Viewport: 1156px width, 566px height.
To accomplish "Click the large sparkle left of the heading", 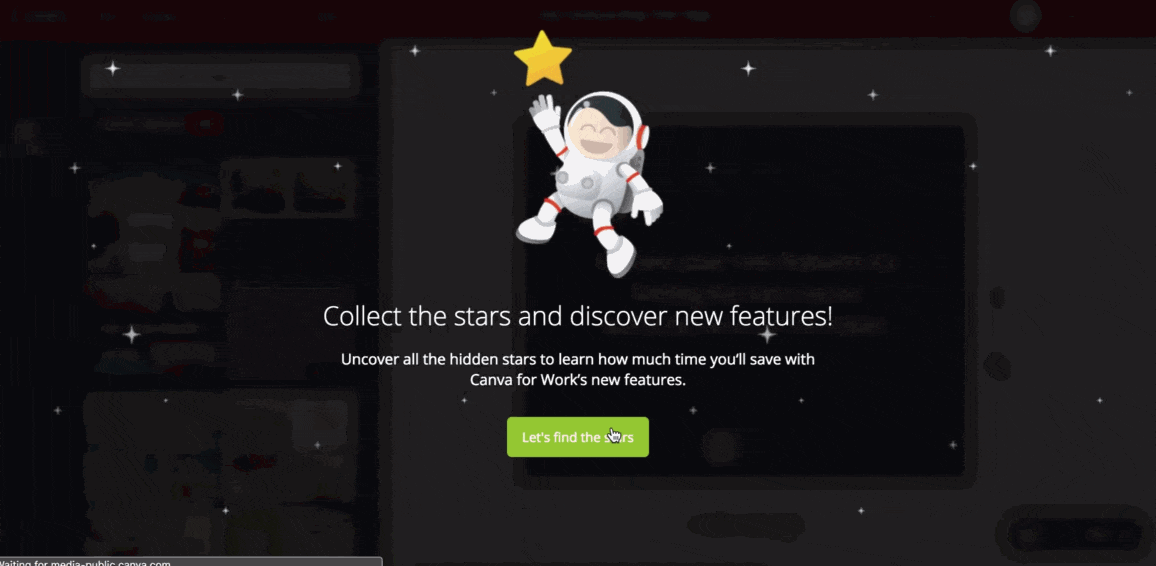I will tap(131, 335).
